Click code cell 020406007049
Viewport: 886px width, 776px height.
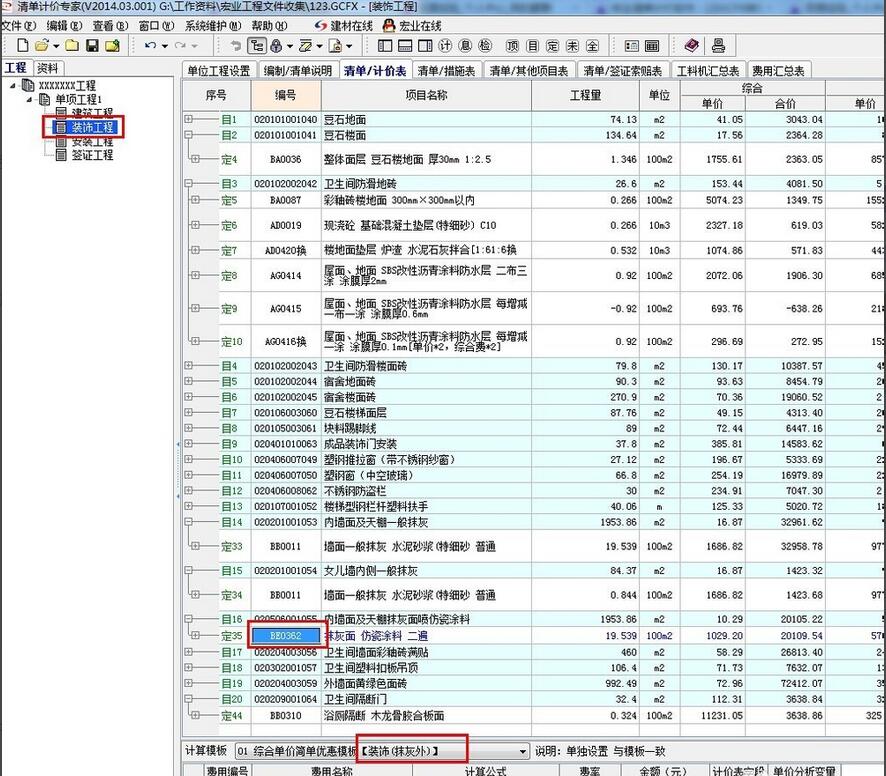pyautogui.click(x=286, y=459)
